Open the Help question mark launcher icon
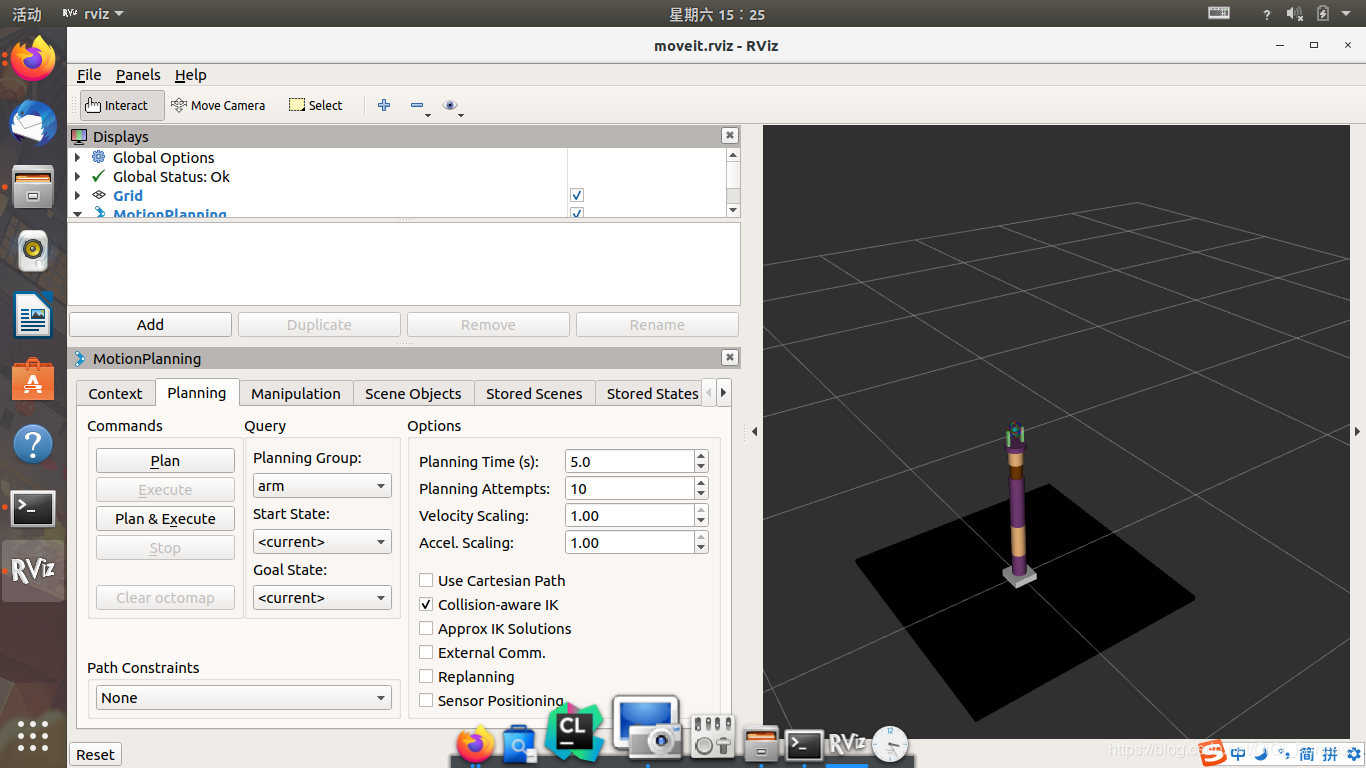 pos(33,444)
